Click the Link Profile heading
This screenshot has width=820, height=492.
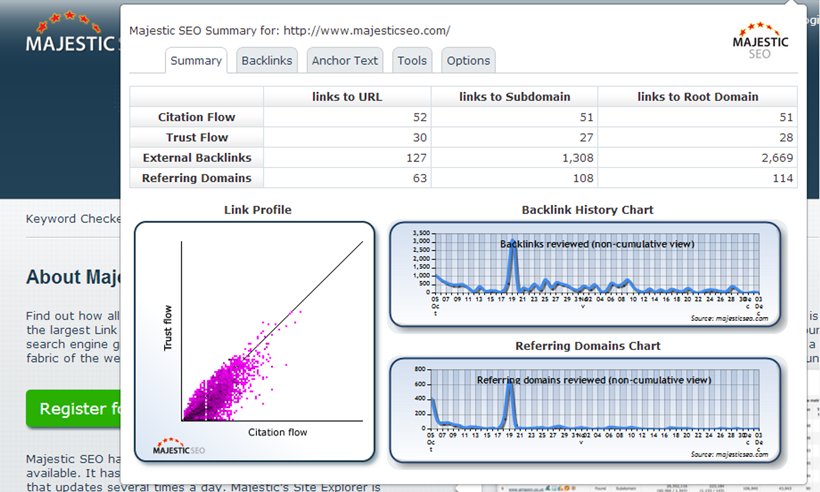point(258,210)
